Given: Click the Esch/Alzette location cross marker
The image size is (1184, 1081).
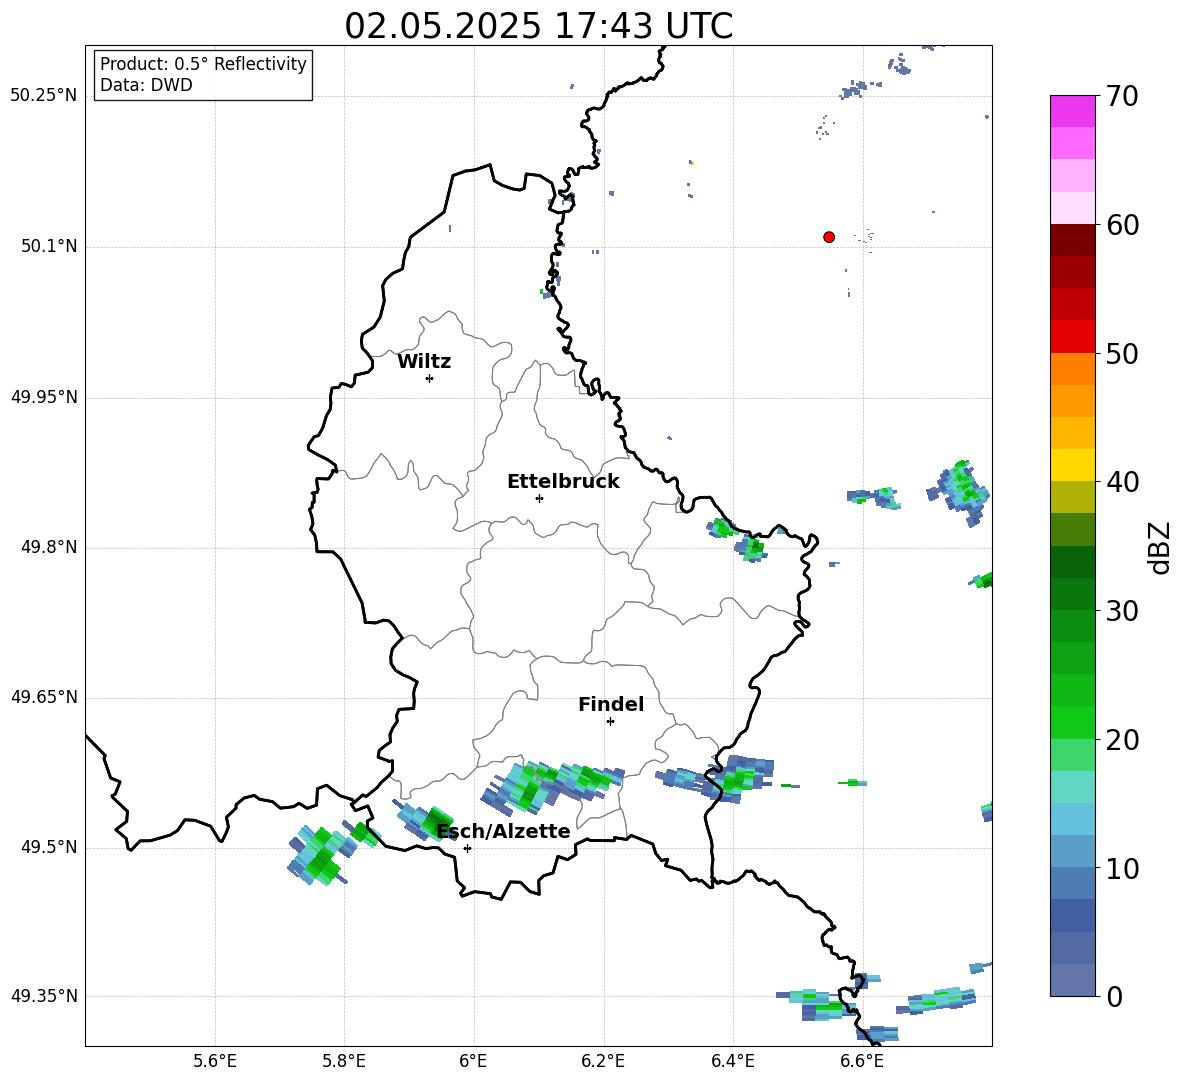Looking at the screenshot, I should (x=467, y=848).
